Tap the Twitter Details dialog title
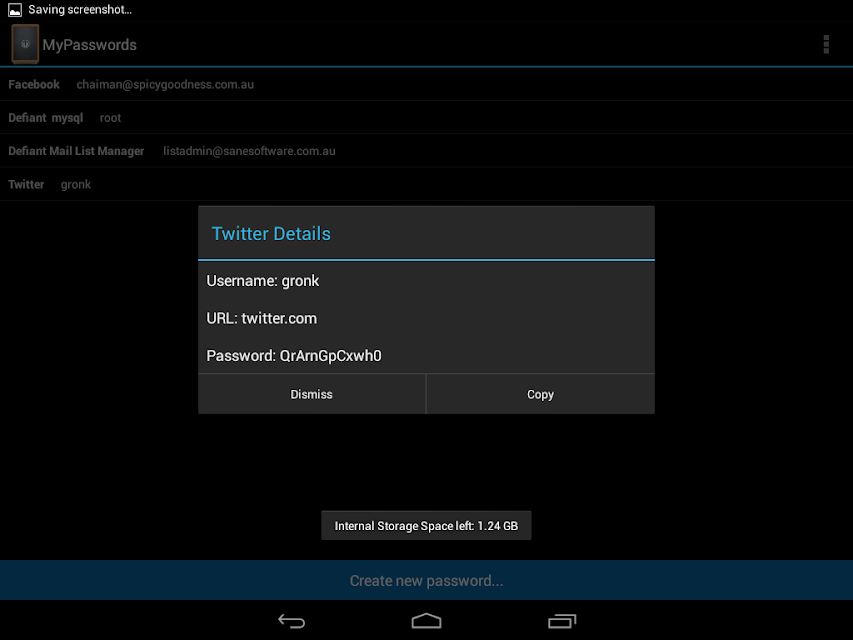This screenshot has width=853, height=640. click(x=271, y=233)
